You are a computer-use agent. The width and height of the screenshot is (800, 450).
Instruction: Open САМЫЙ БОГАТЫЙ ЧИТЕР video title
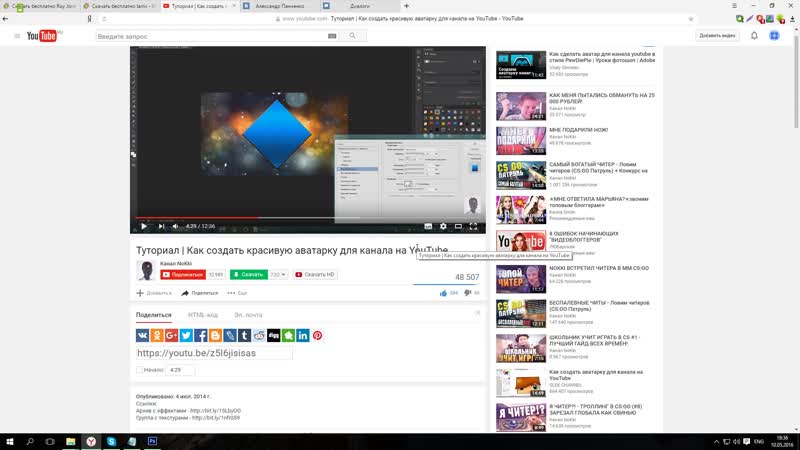click(x=598, y=167)
